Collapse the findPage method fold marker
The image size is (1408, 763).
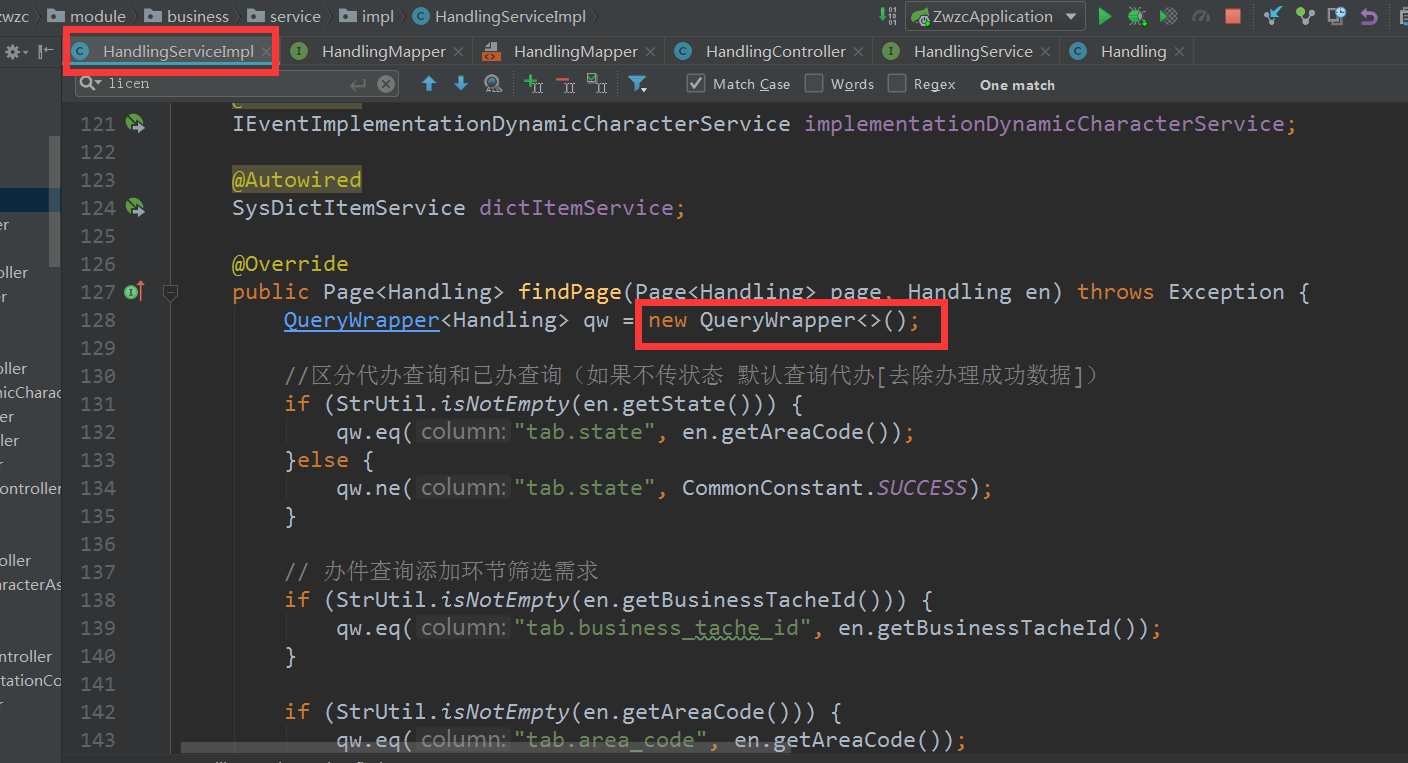point(170,292)
